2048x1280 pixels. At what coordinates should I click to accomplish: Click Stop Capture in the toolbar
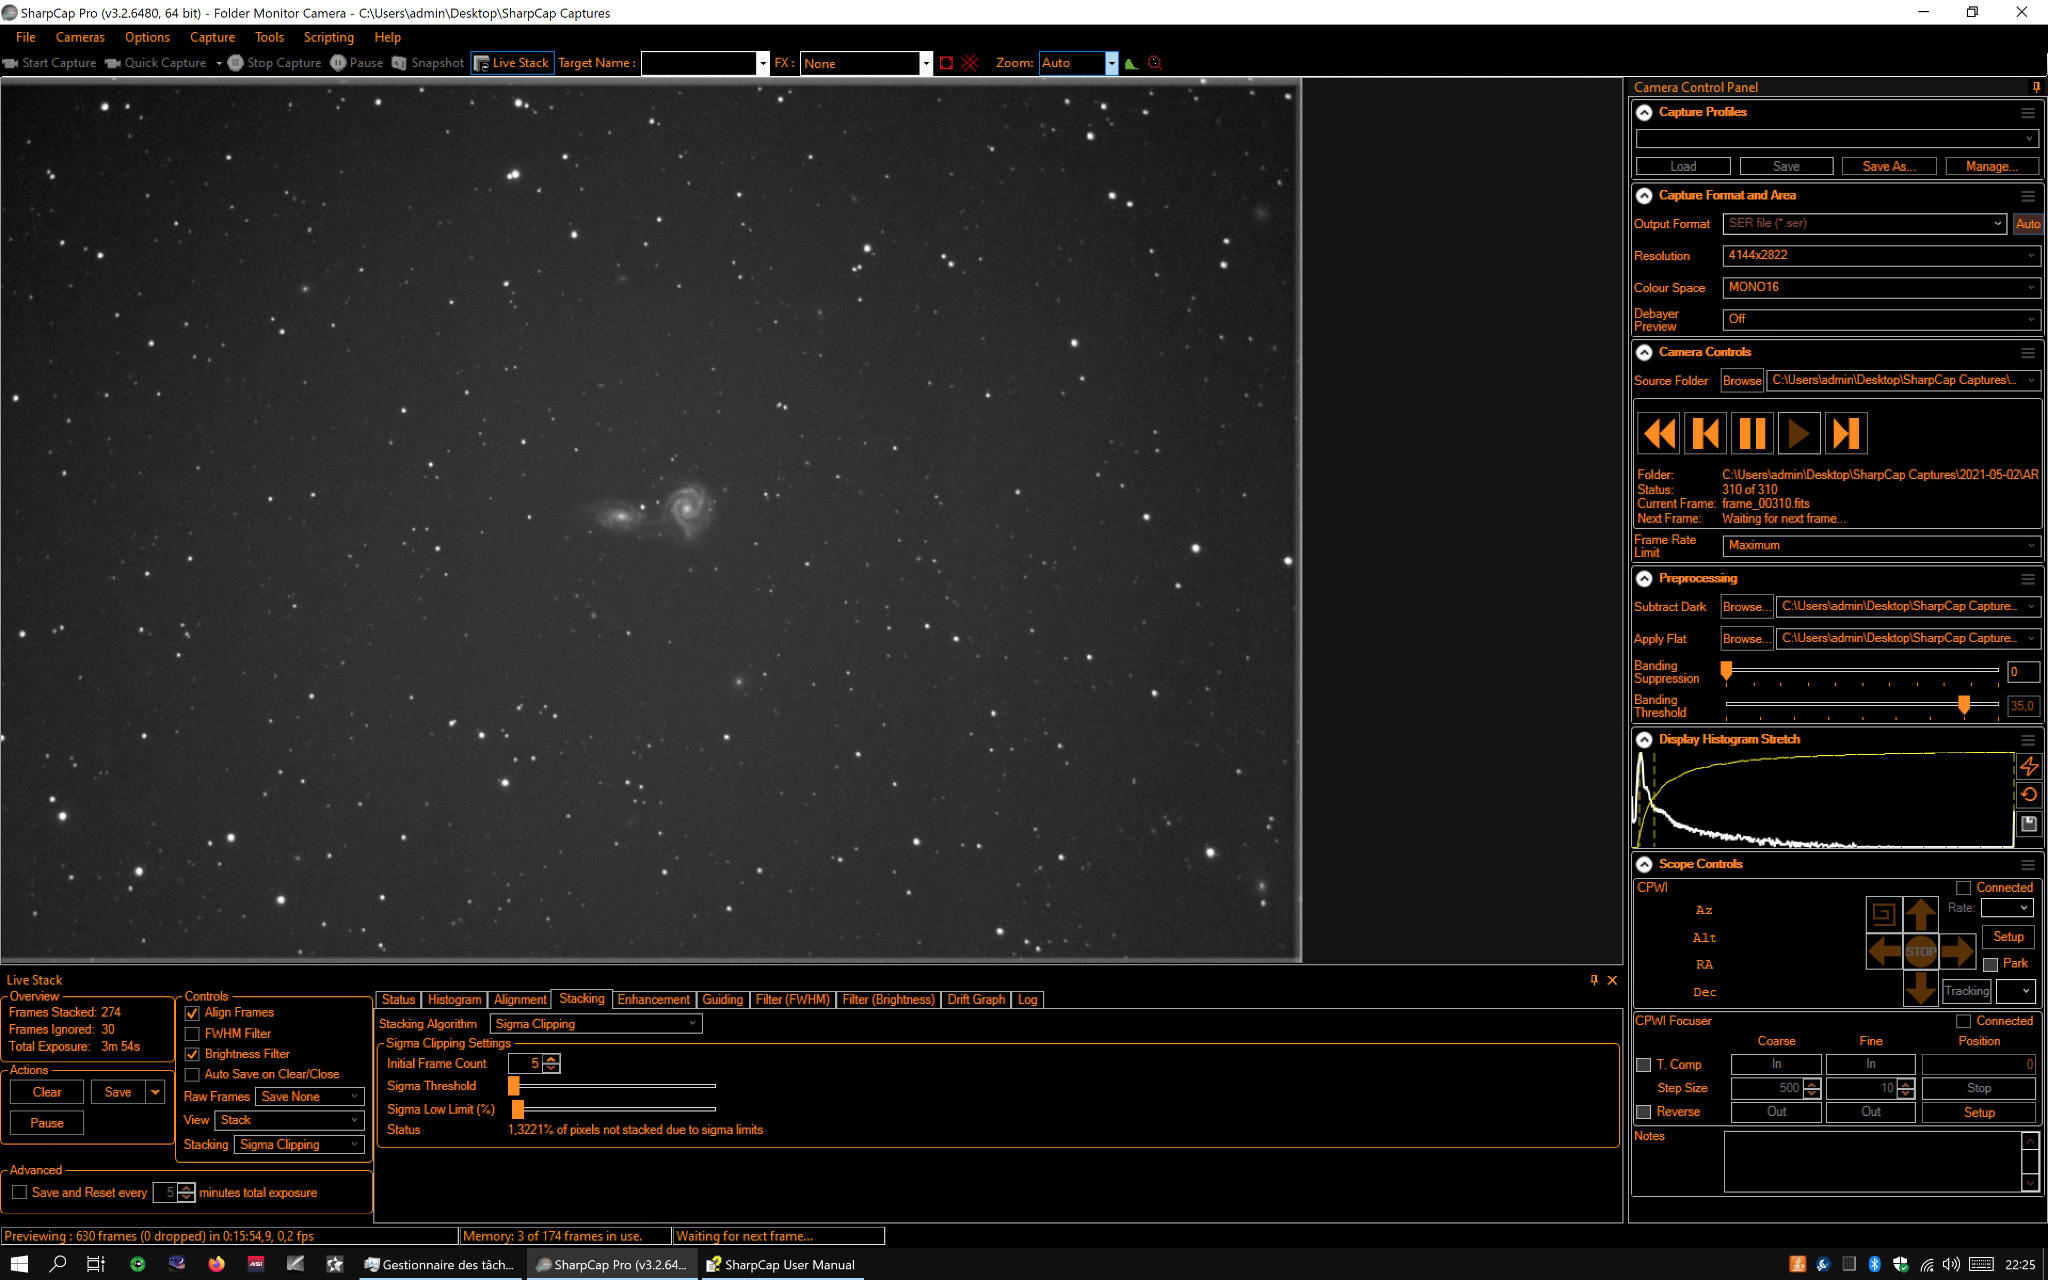click(275, 63)
